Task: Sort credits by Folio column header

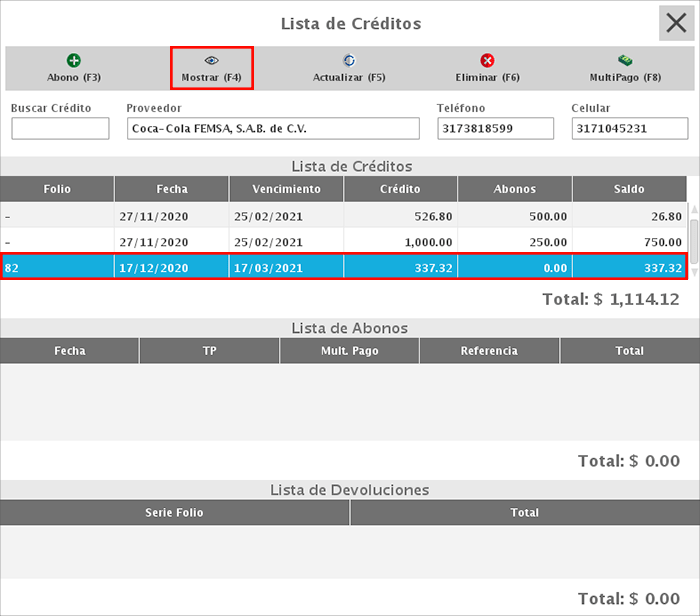Action: point(57,189)
